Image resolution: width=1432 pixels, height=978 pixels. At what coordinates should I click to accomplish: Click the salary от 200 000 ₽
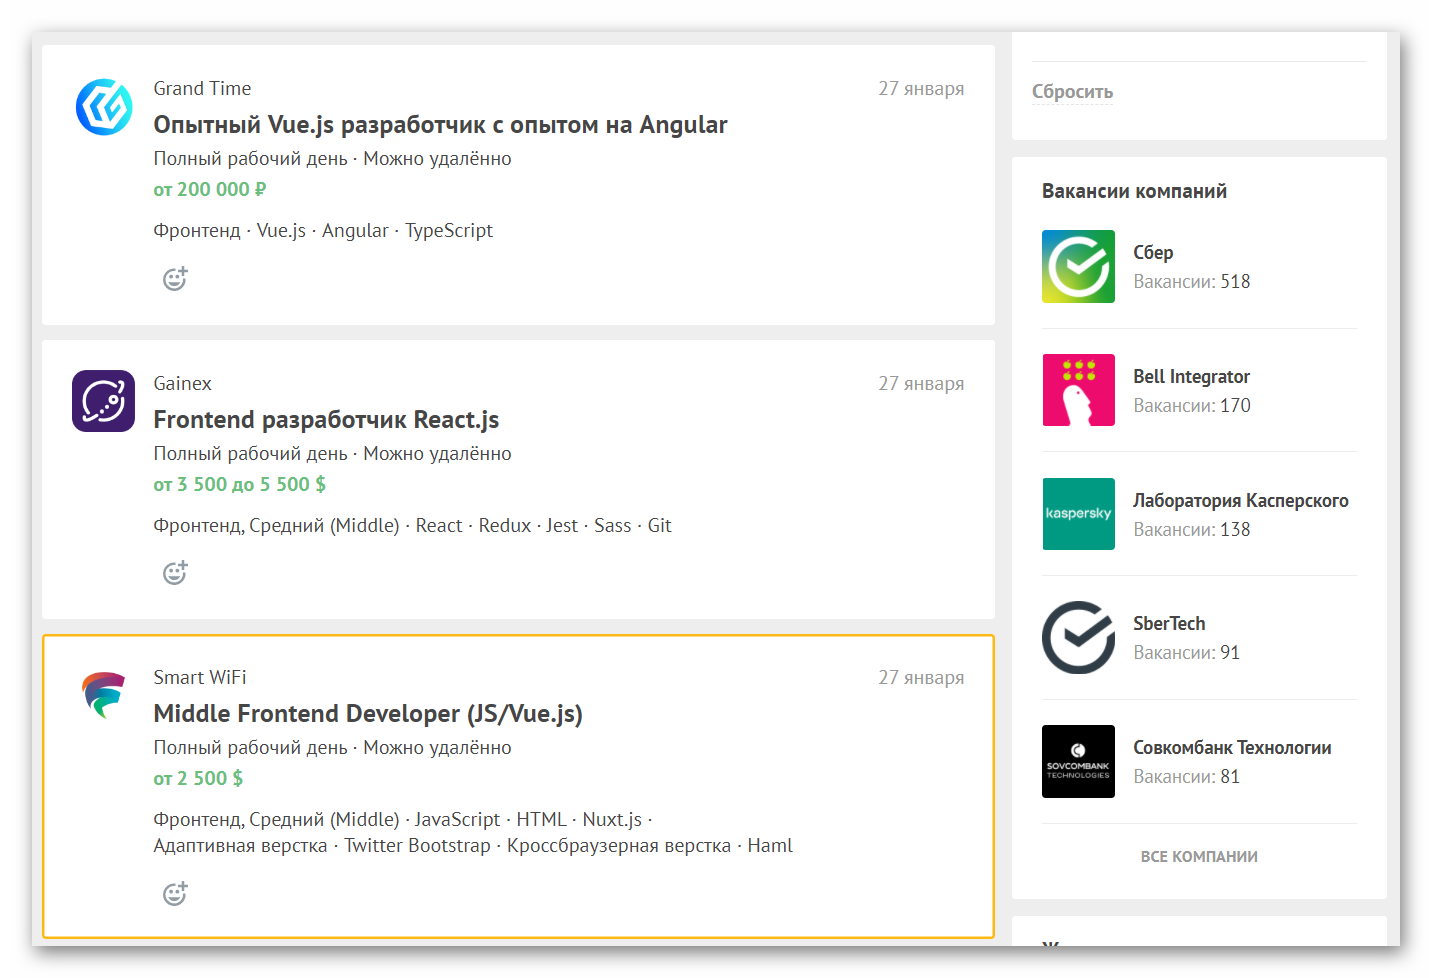pyautogui.click(x=210, y=190)
